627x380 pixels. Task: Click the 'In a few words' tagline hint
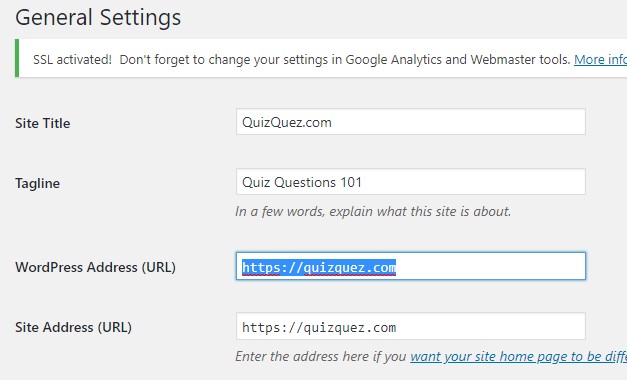pos(373,211)
